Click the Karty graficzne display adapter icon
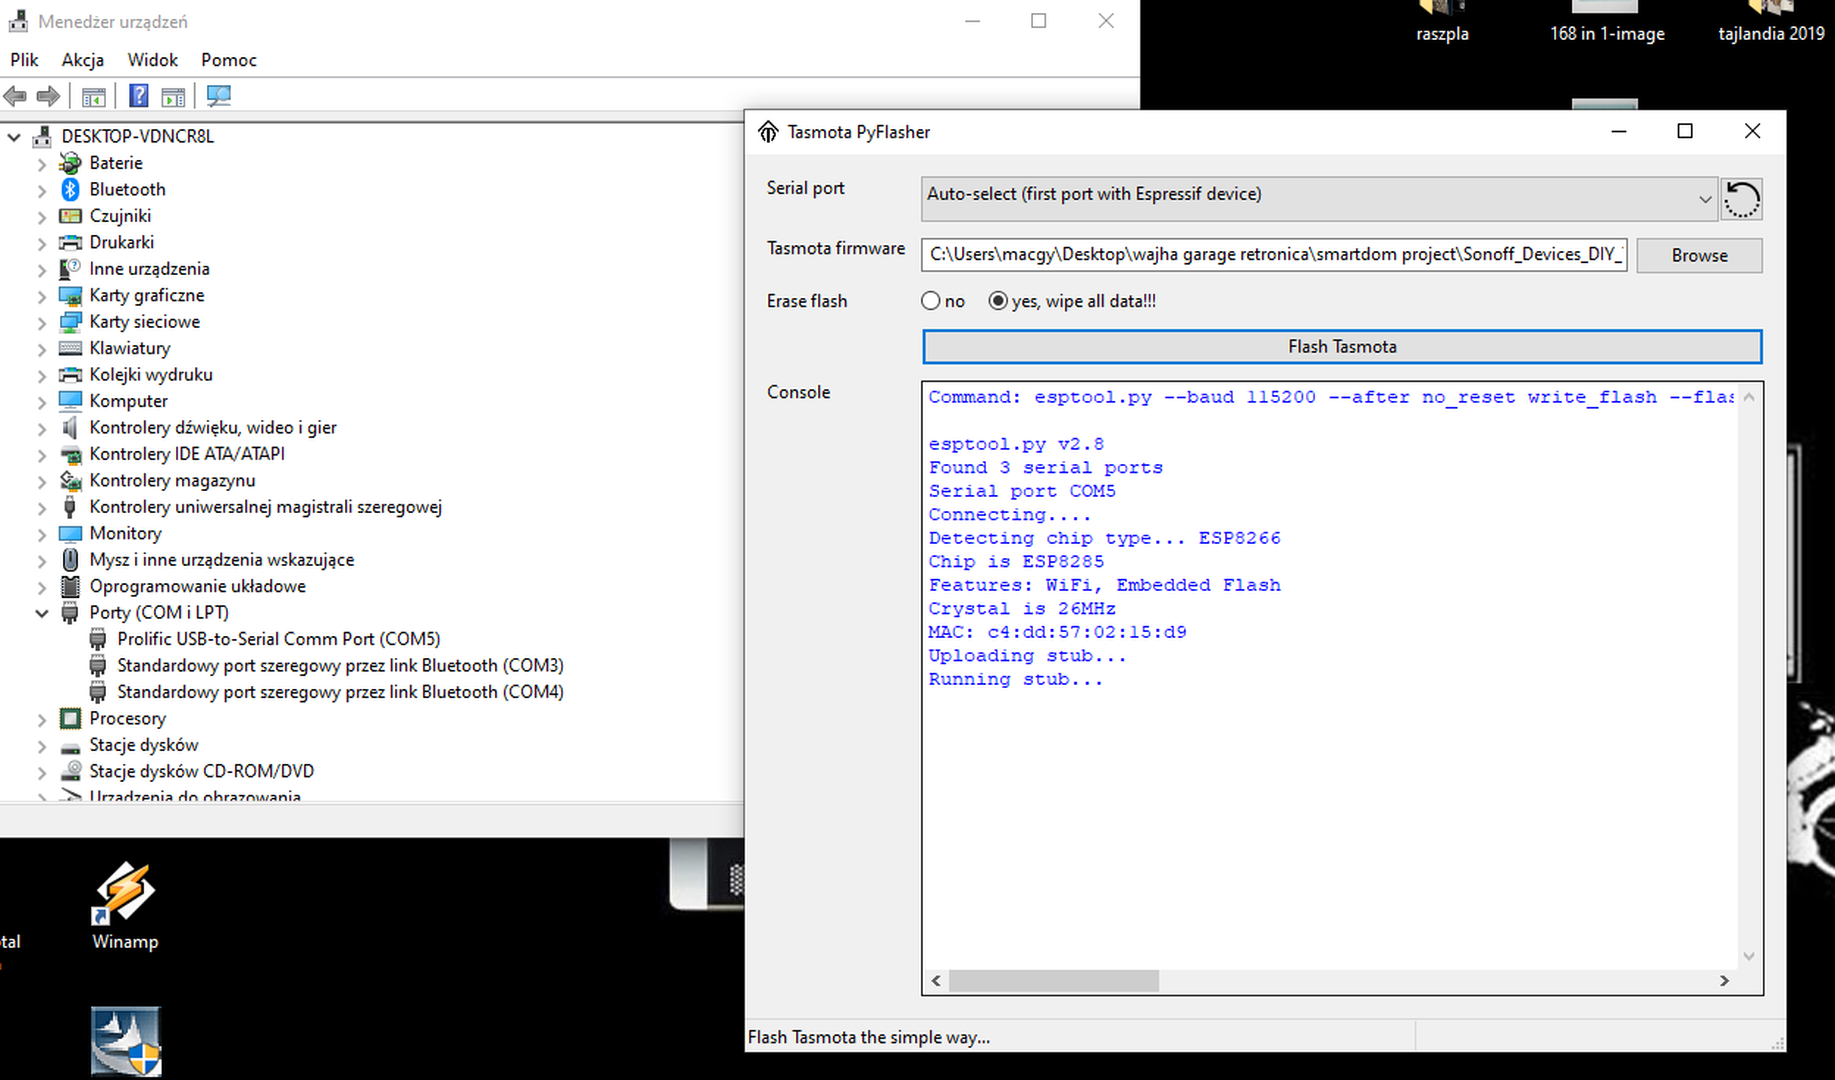1835x1080 pixels. click(70, 295)
